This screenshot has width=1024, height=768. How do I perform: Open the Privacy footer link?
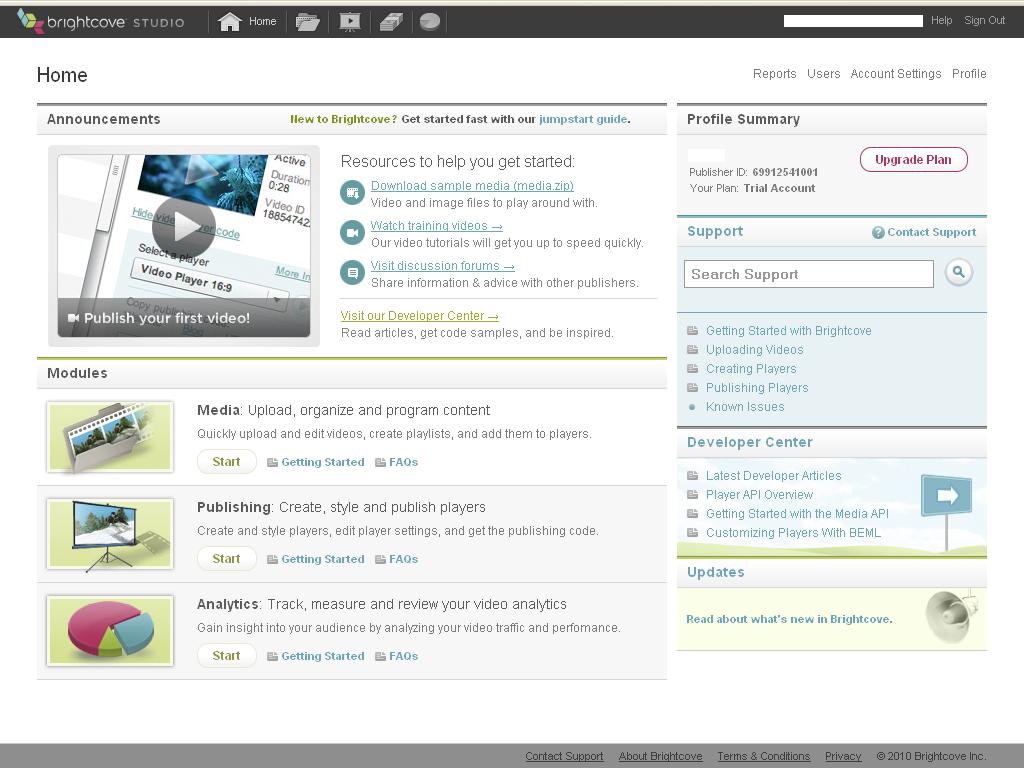pos(843,756)
